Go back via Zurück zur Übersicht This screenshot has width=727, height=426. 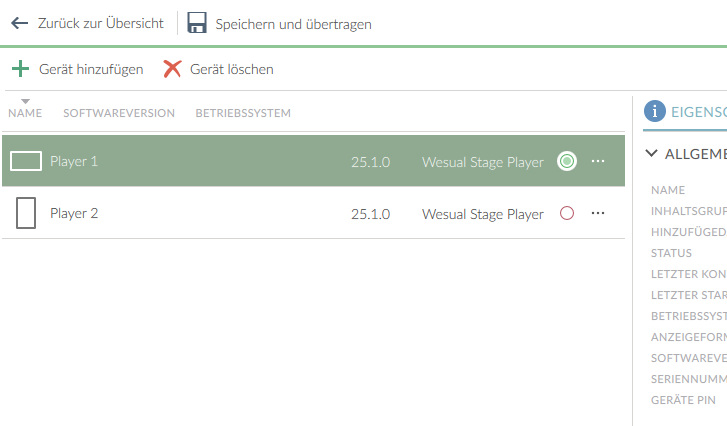point(101,23)
